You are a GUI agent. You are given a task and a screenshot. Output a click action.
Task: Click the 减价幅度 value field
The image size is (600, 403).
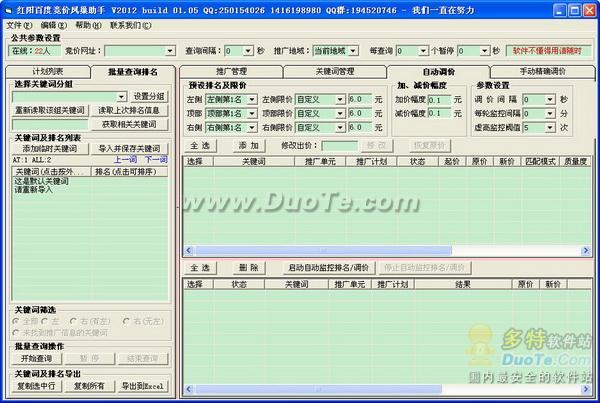[x=438, y=114]
